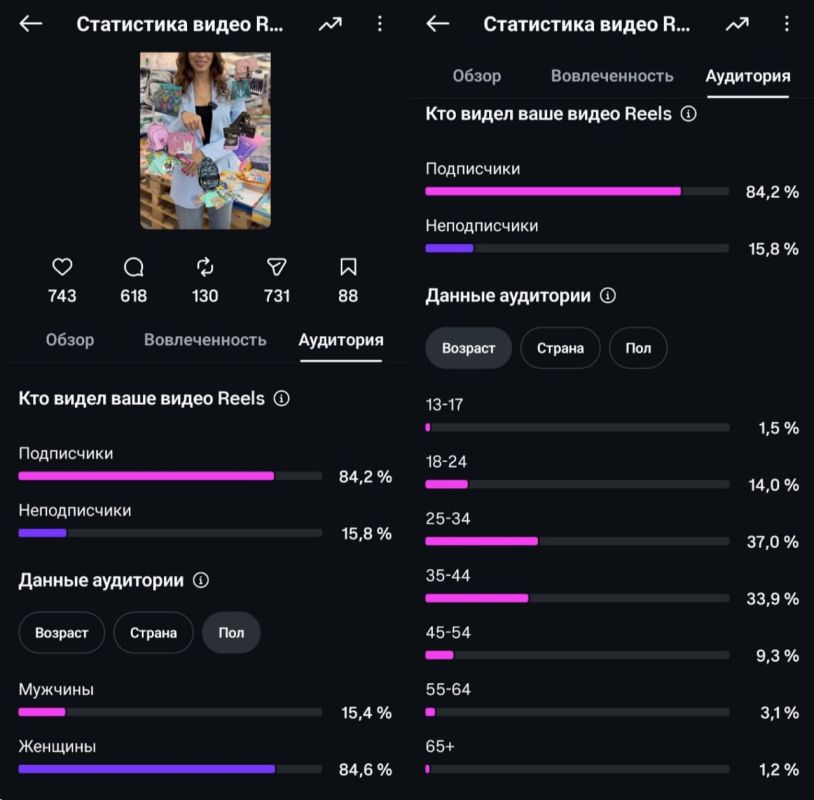Tap the 25-34 age group bar

click(577, 541)
